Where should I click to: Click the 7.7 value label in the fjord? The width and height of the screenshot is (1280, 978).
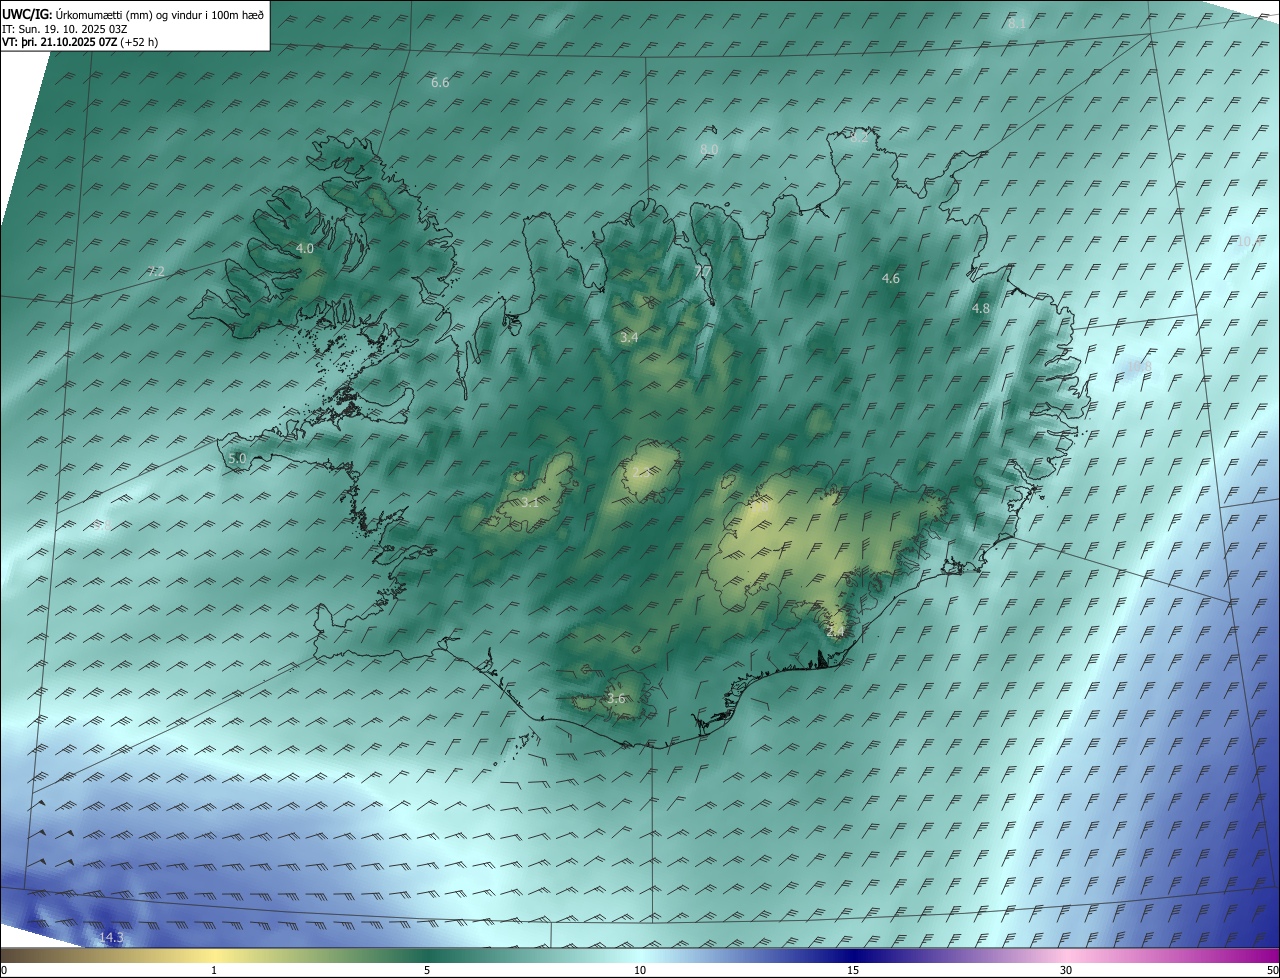(x=703, y=271)
